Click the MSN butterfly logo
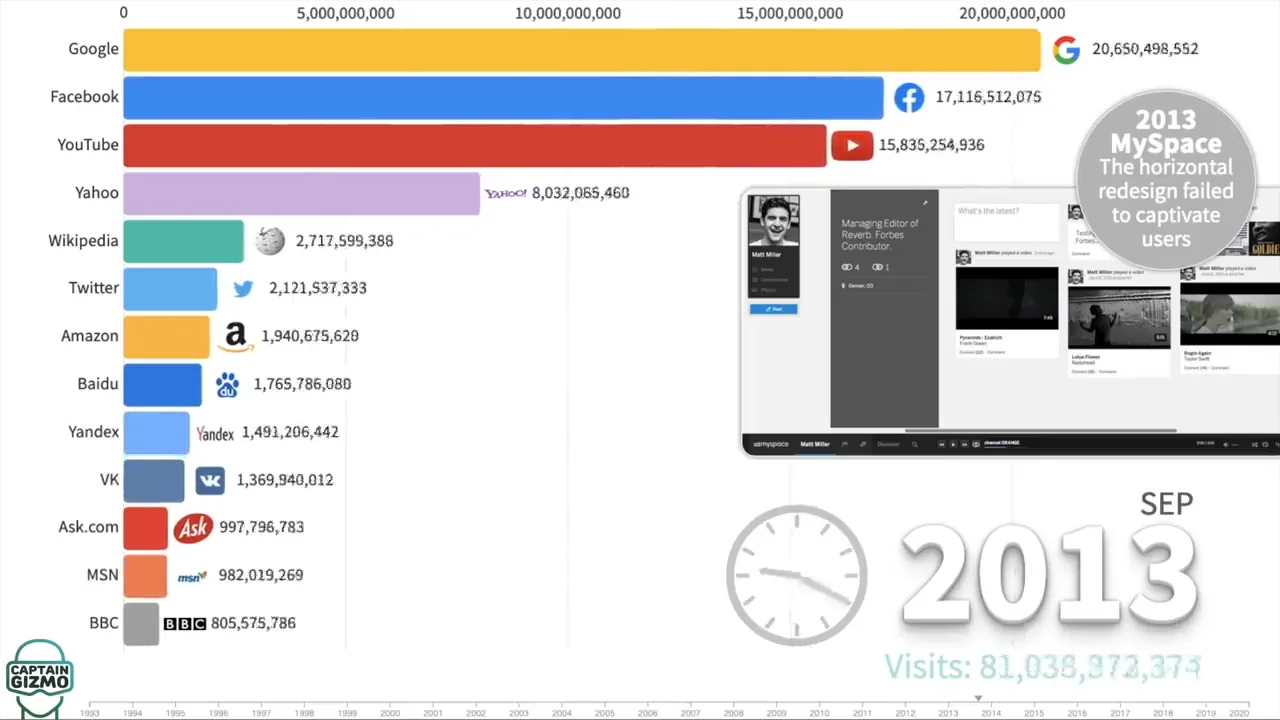Screen dimensions: 1280x720 (x=192, y=576)
